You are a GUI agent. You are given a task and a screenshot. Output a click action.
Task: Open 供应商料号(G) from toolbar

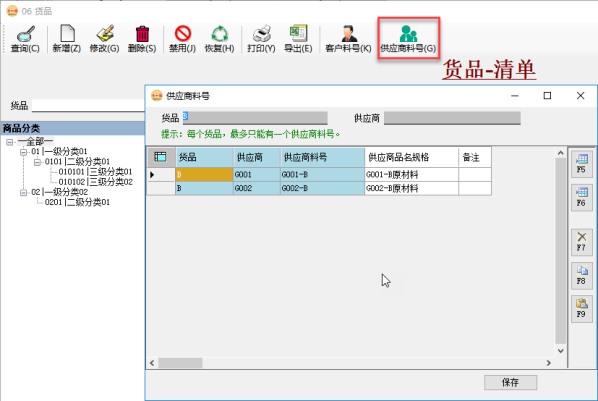408,39
